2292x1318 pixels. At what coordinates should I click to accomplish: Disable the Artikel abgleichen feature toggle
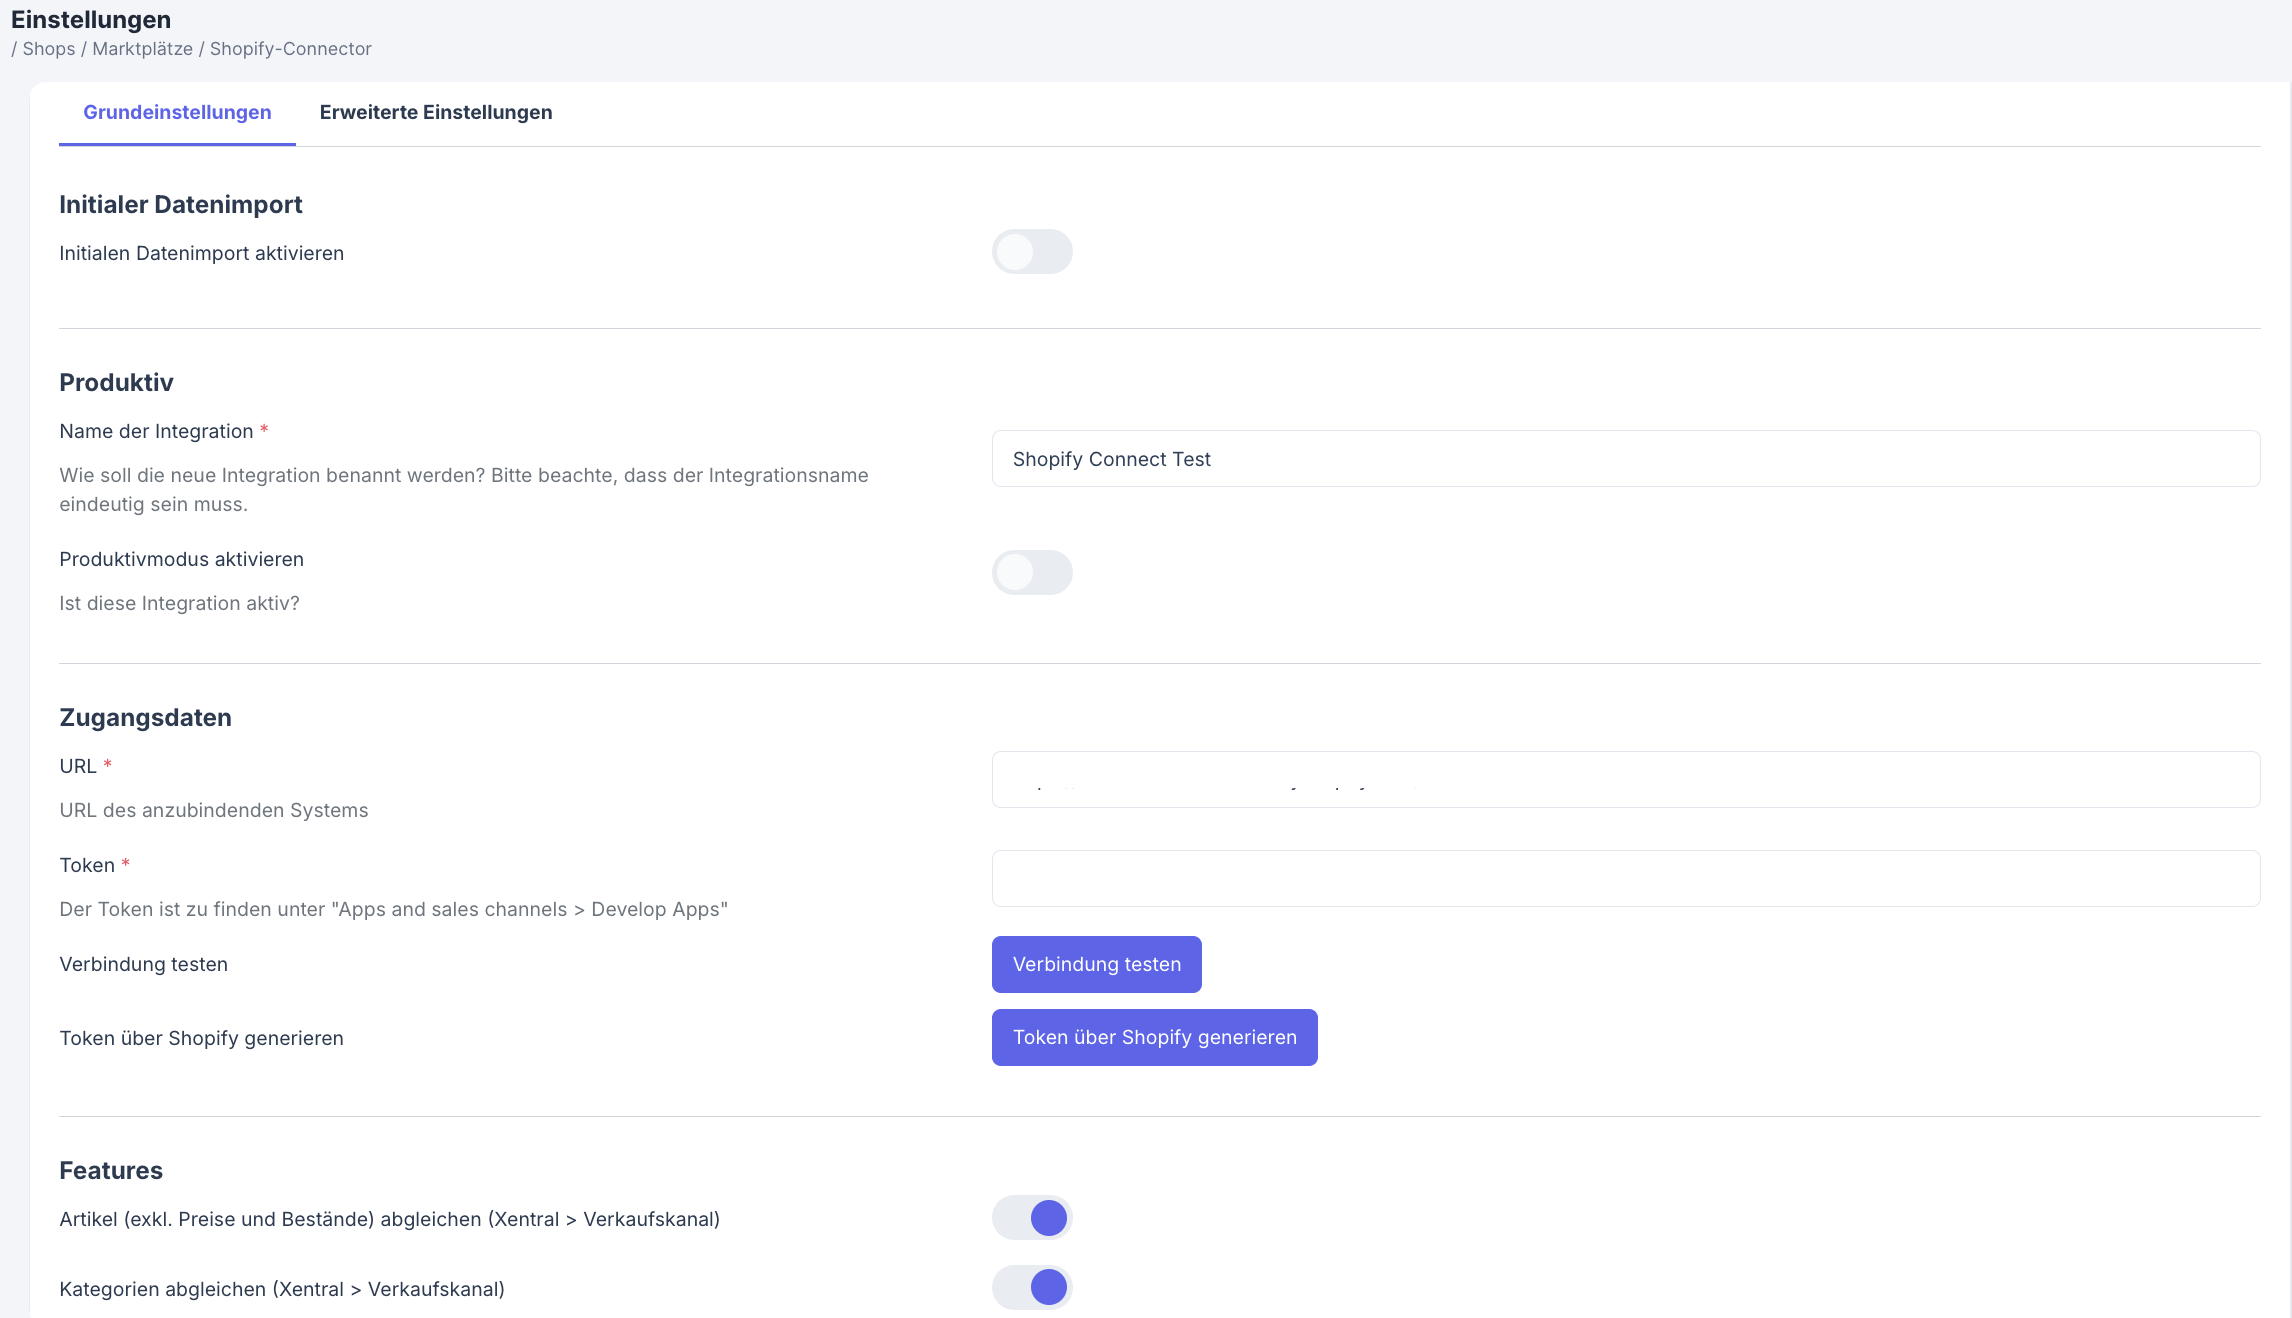click(x=1031, y=1218)
